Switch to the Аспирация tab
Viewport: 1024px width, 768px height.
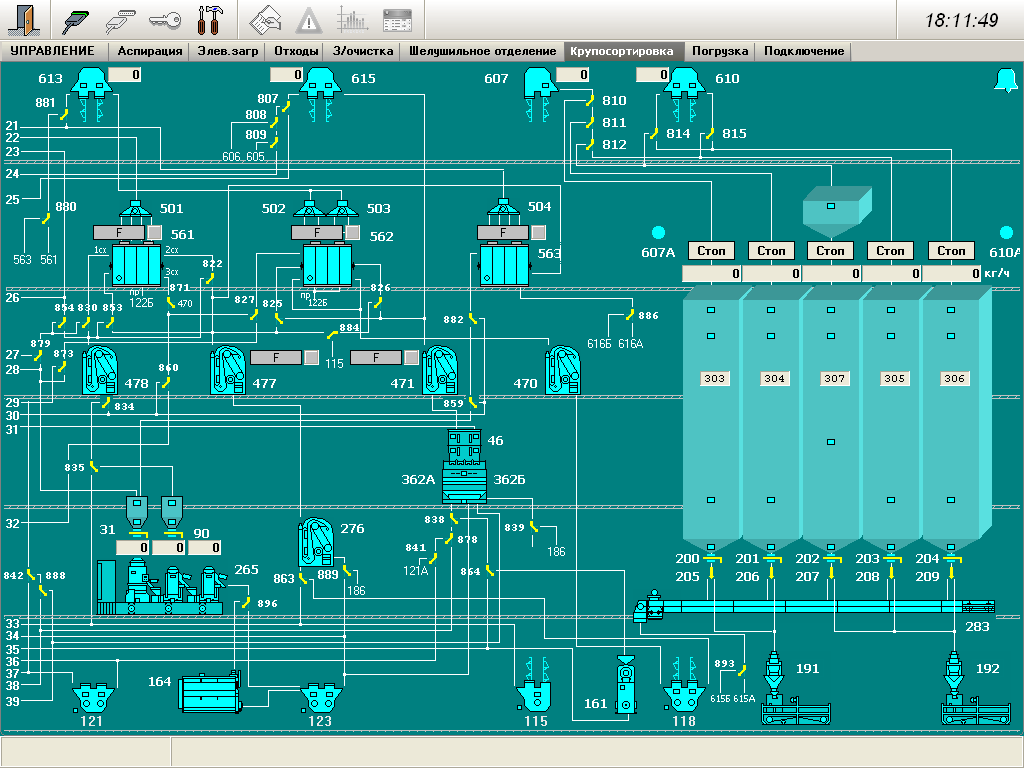click(150, 51)
